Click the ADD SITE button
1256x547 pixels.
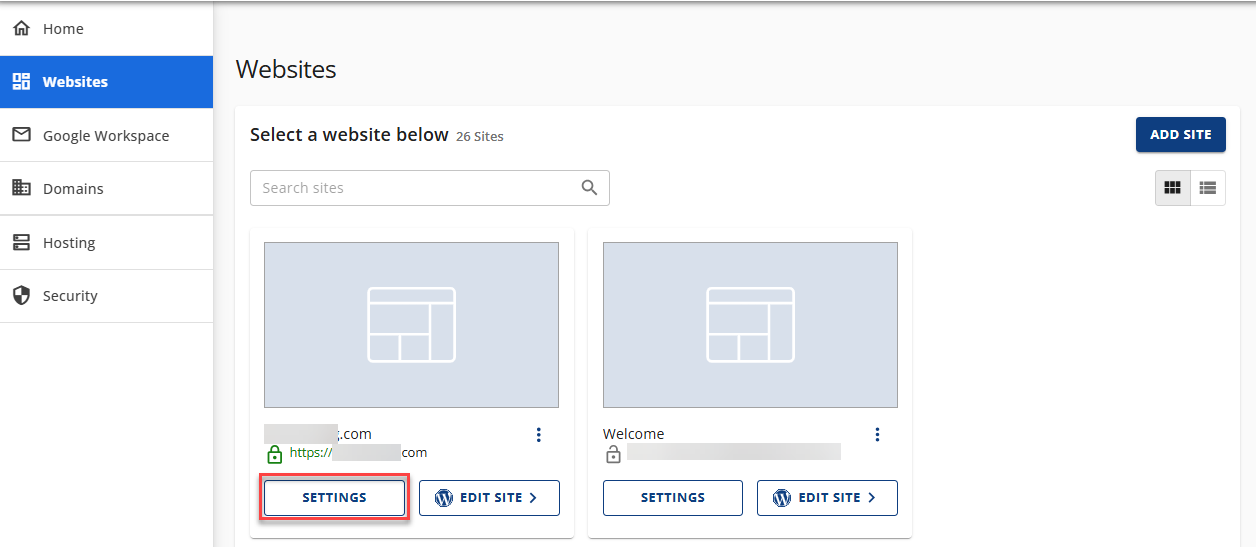coord(1181,135)
